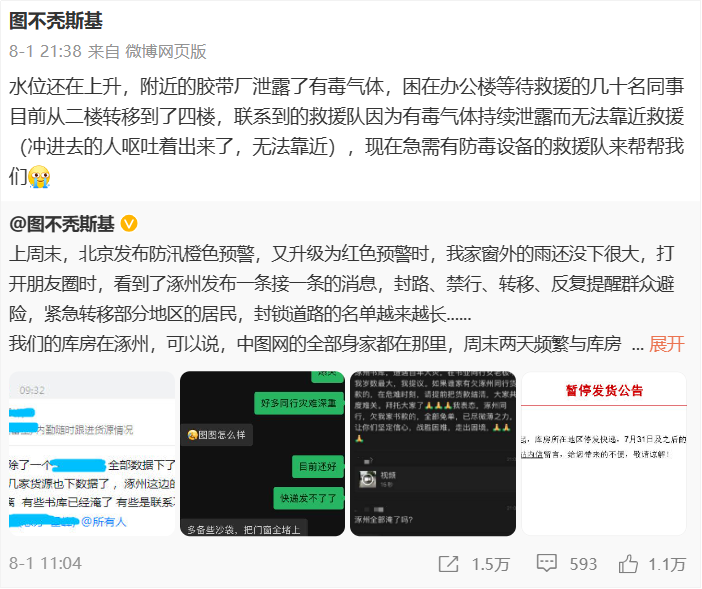Like the post with thumbs-up icon

click(x=628, y=563)
